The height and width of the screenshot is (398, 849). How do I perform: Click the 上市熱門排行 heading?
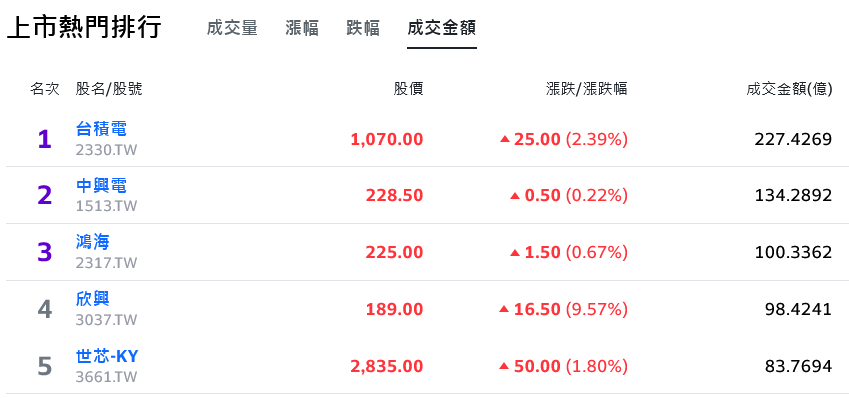84,27
